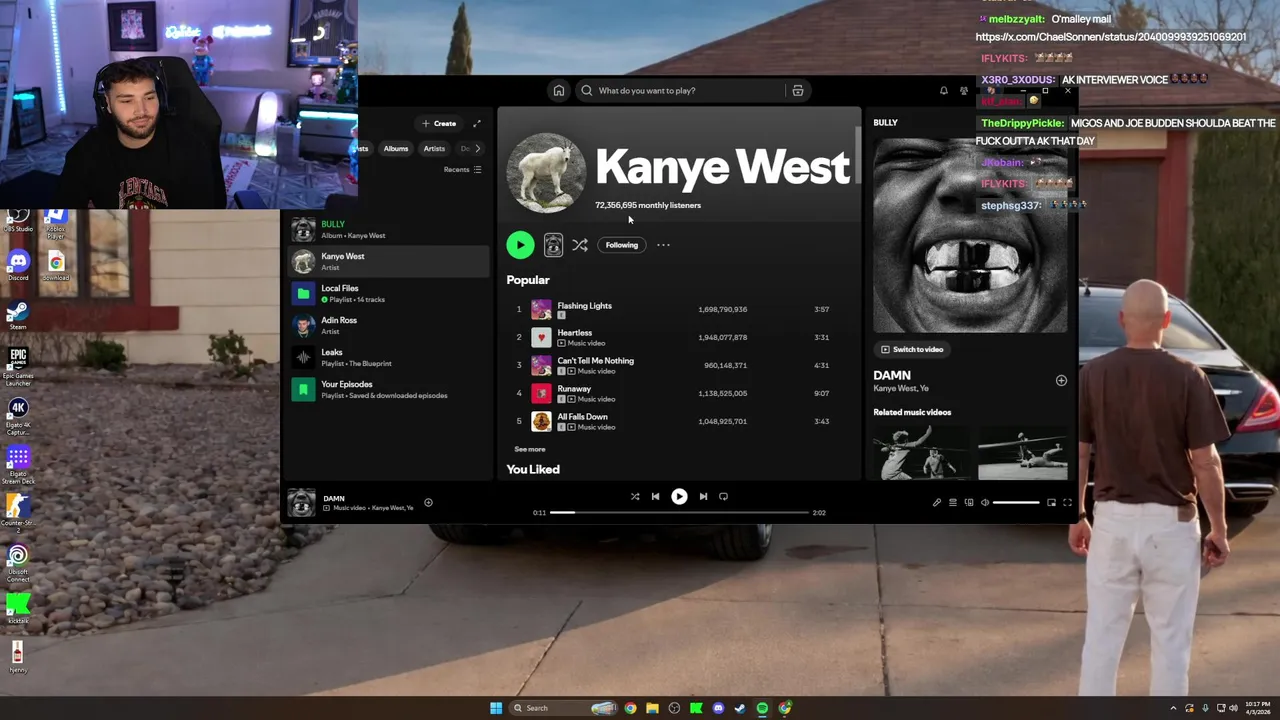Open the first related music video thumbnail
1280x720 pixels.
tap(921, 452)
